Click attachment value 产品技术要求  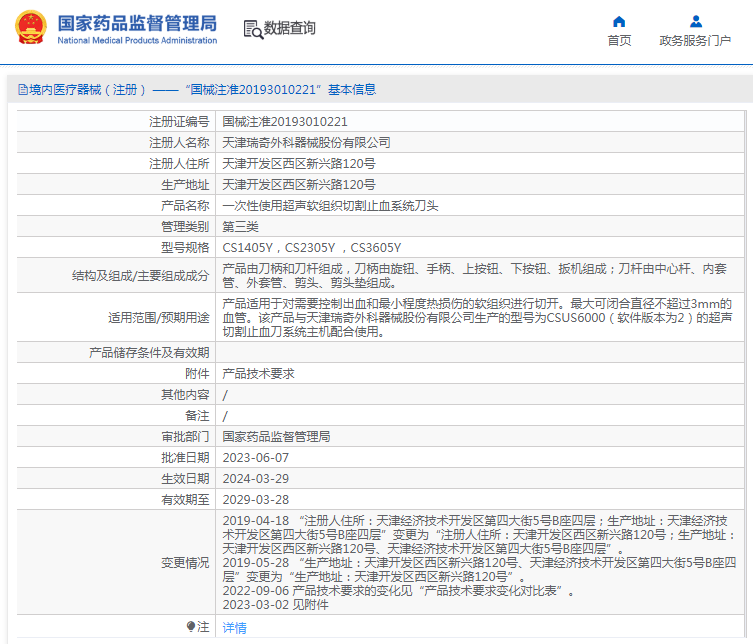click(258, 374)
